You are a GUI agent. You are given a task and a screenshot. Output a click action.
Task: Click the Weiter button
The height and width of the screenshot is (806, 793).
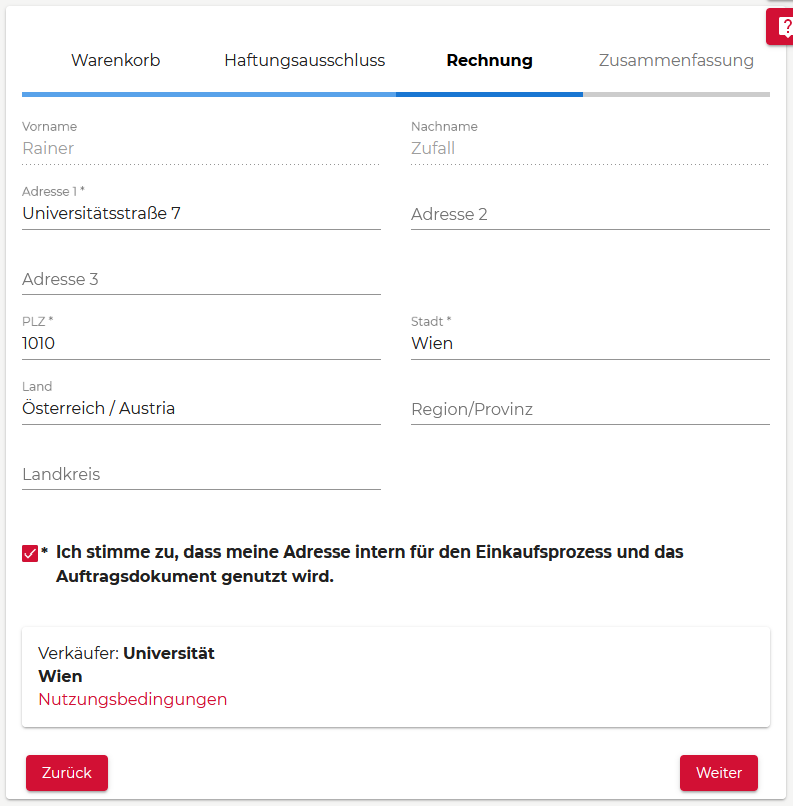(718, 773)
